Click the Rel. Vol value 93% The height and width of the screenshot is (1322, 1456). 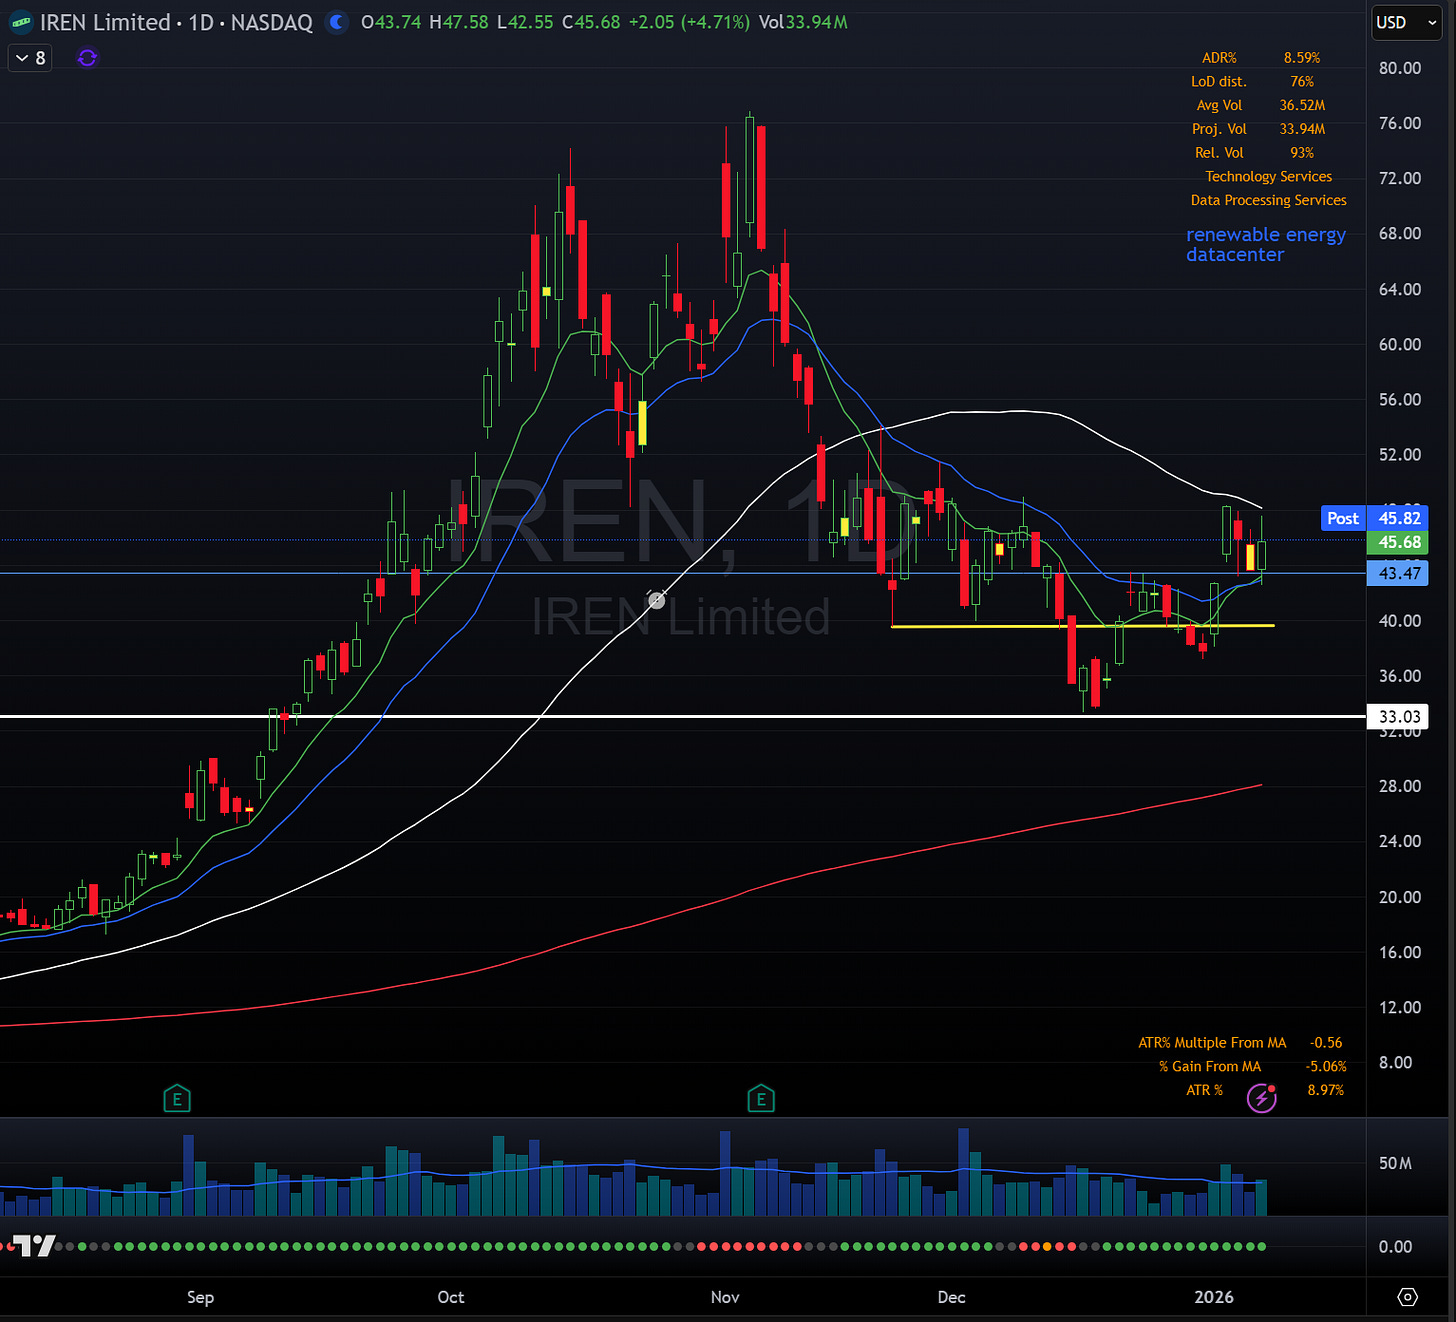pos(1302,153)
